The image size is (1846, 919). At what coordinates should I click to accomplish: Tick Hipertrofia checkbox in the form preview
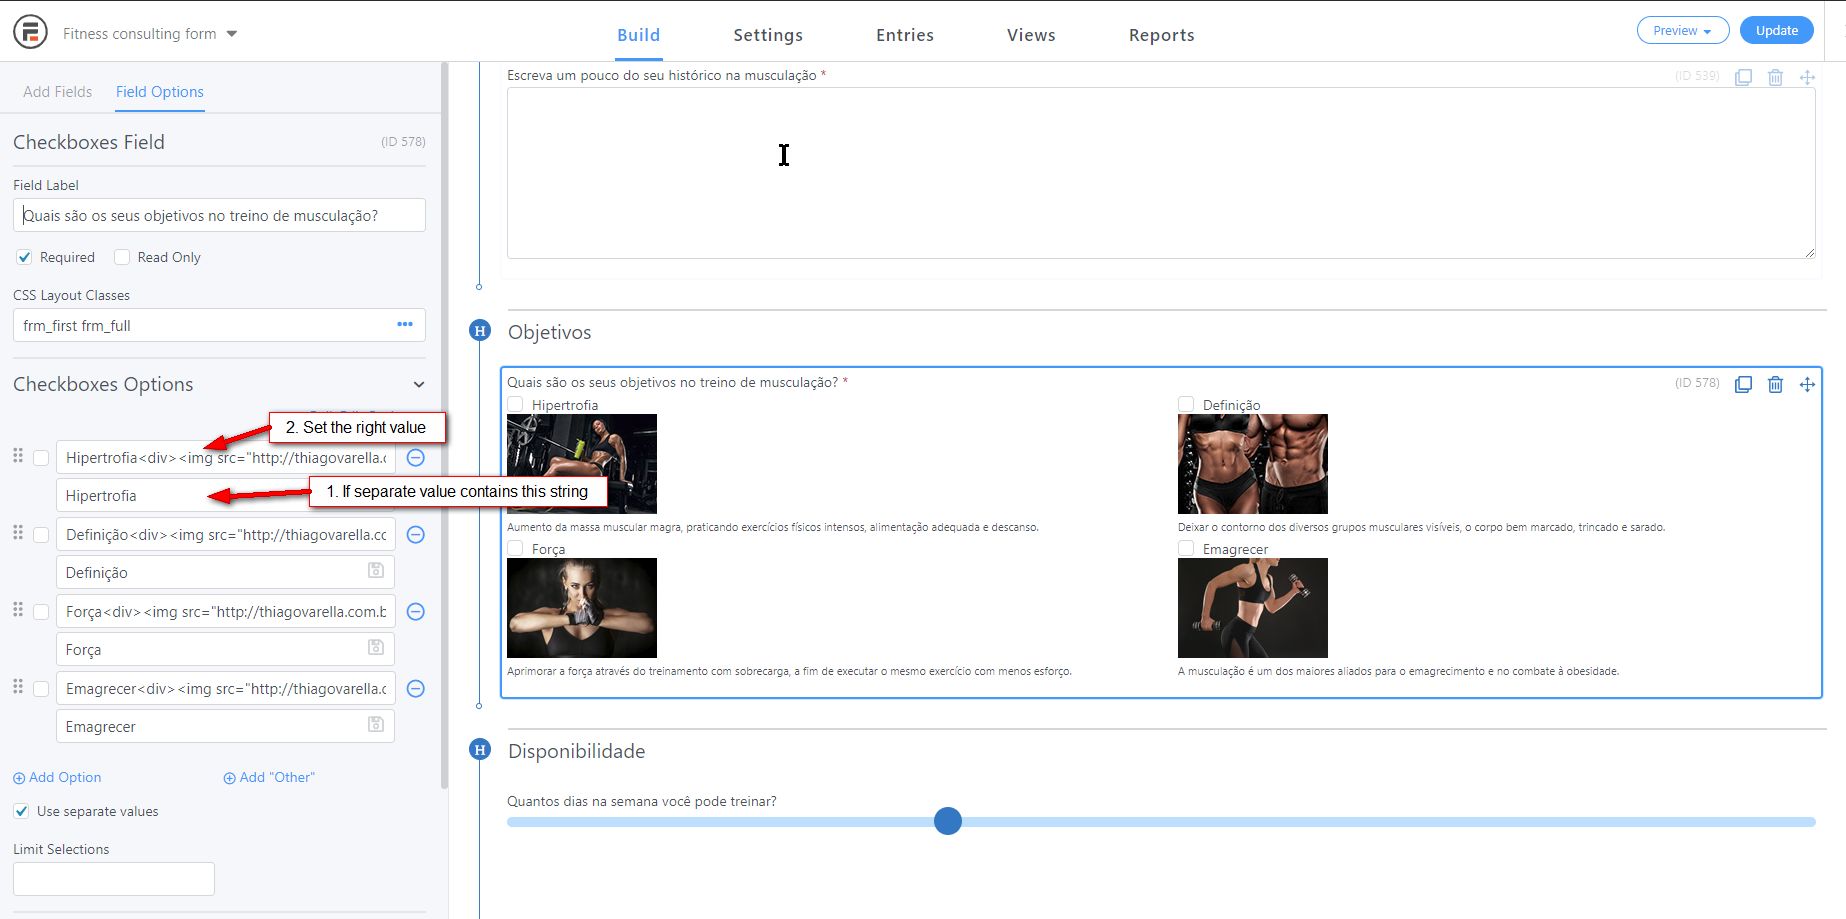tap(515, 404)
